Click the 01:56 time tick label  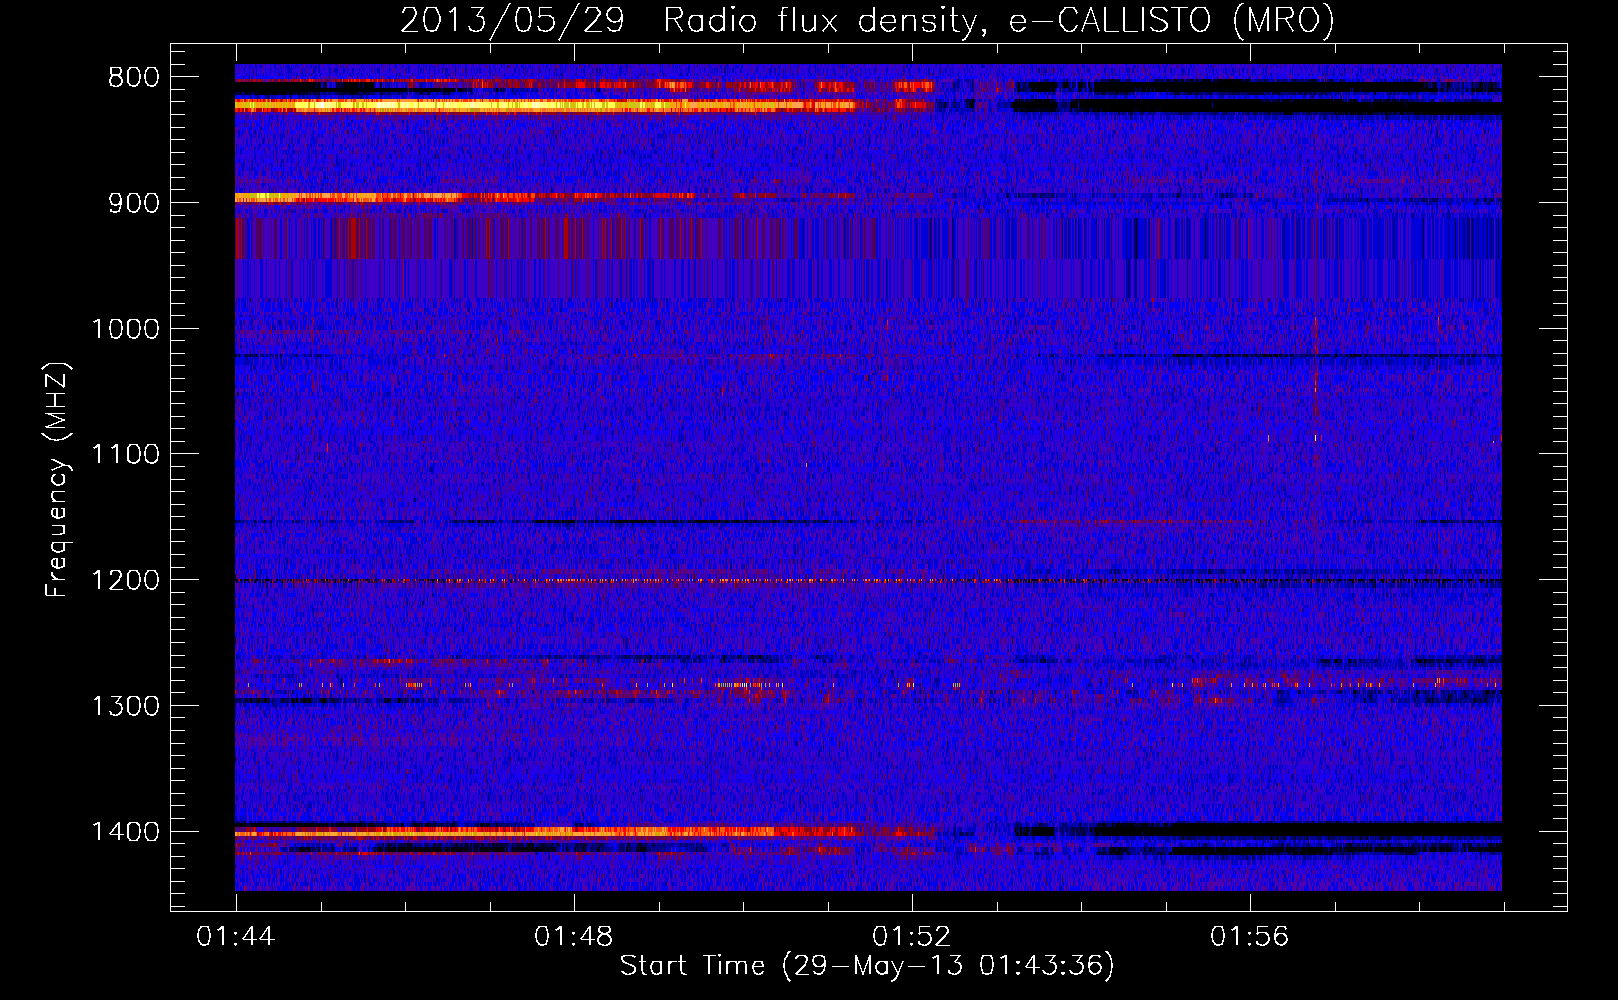point(1250,937)
